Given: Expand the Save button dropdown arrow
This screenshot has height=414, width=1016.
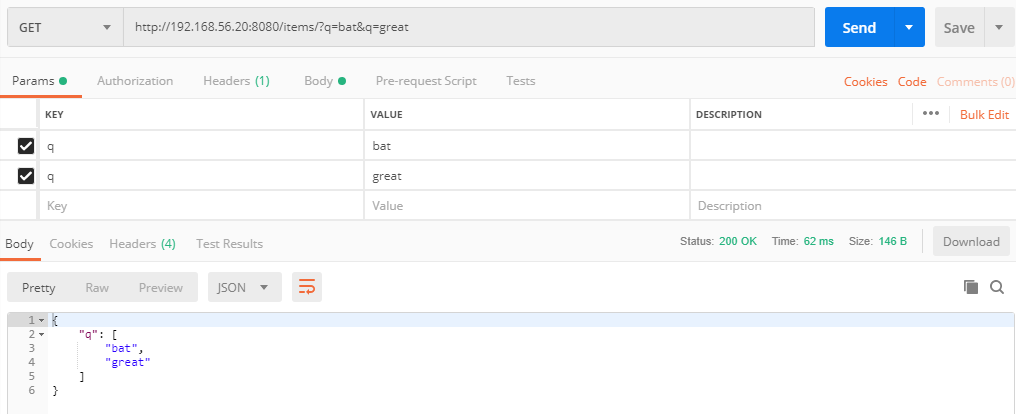Looking at the screenshot, I should (997, 27).
